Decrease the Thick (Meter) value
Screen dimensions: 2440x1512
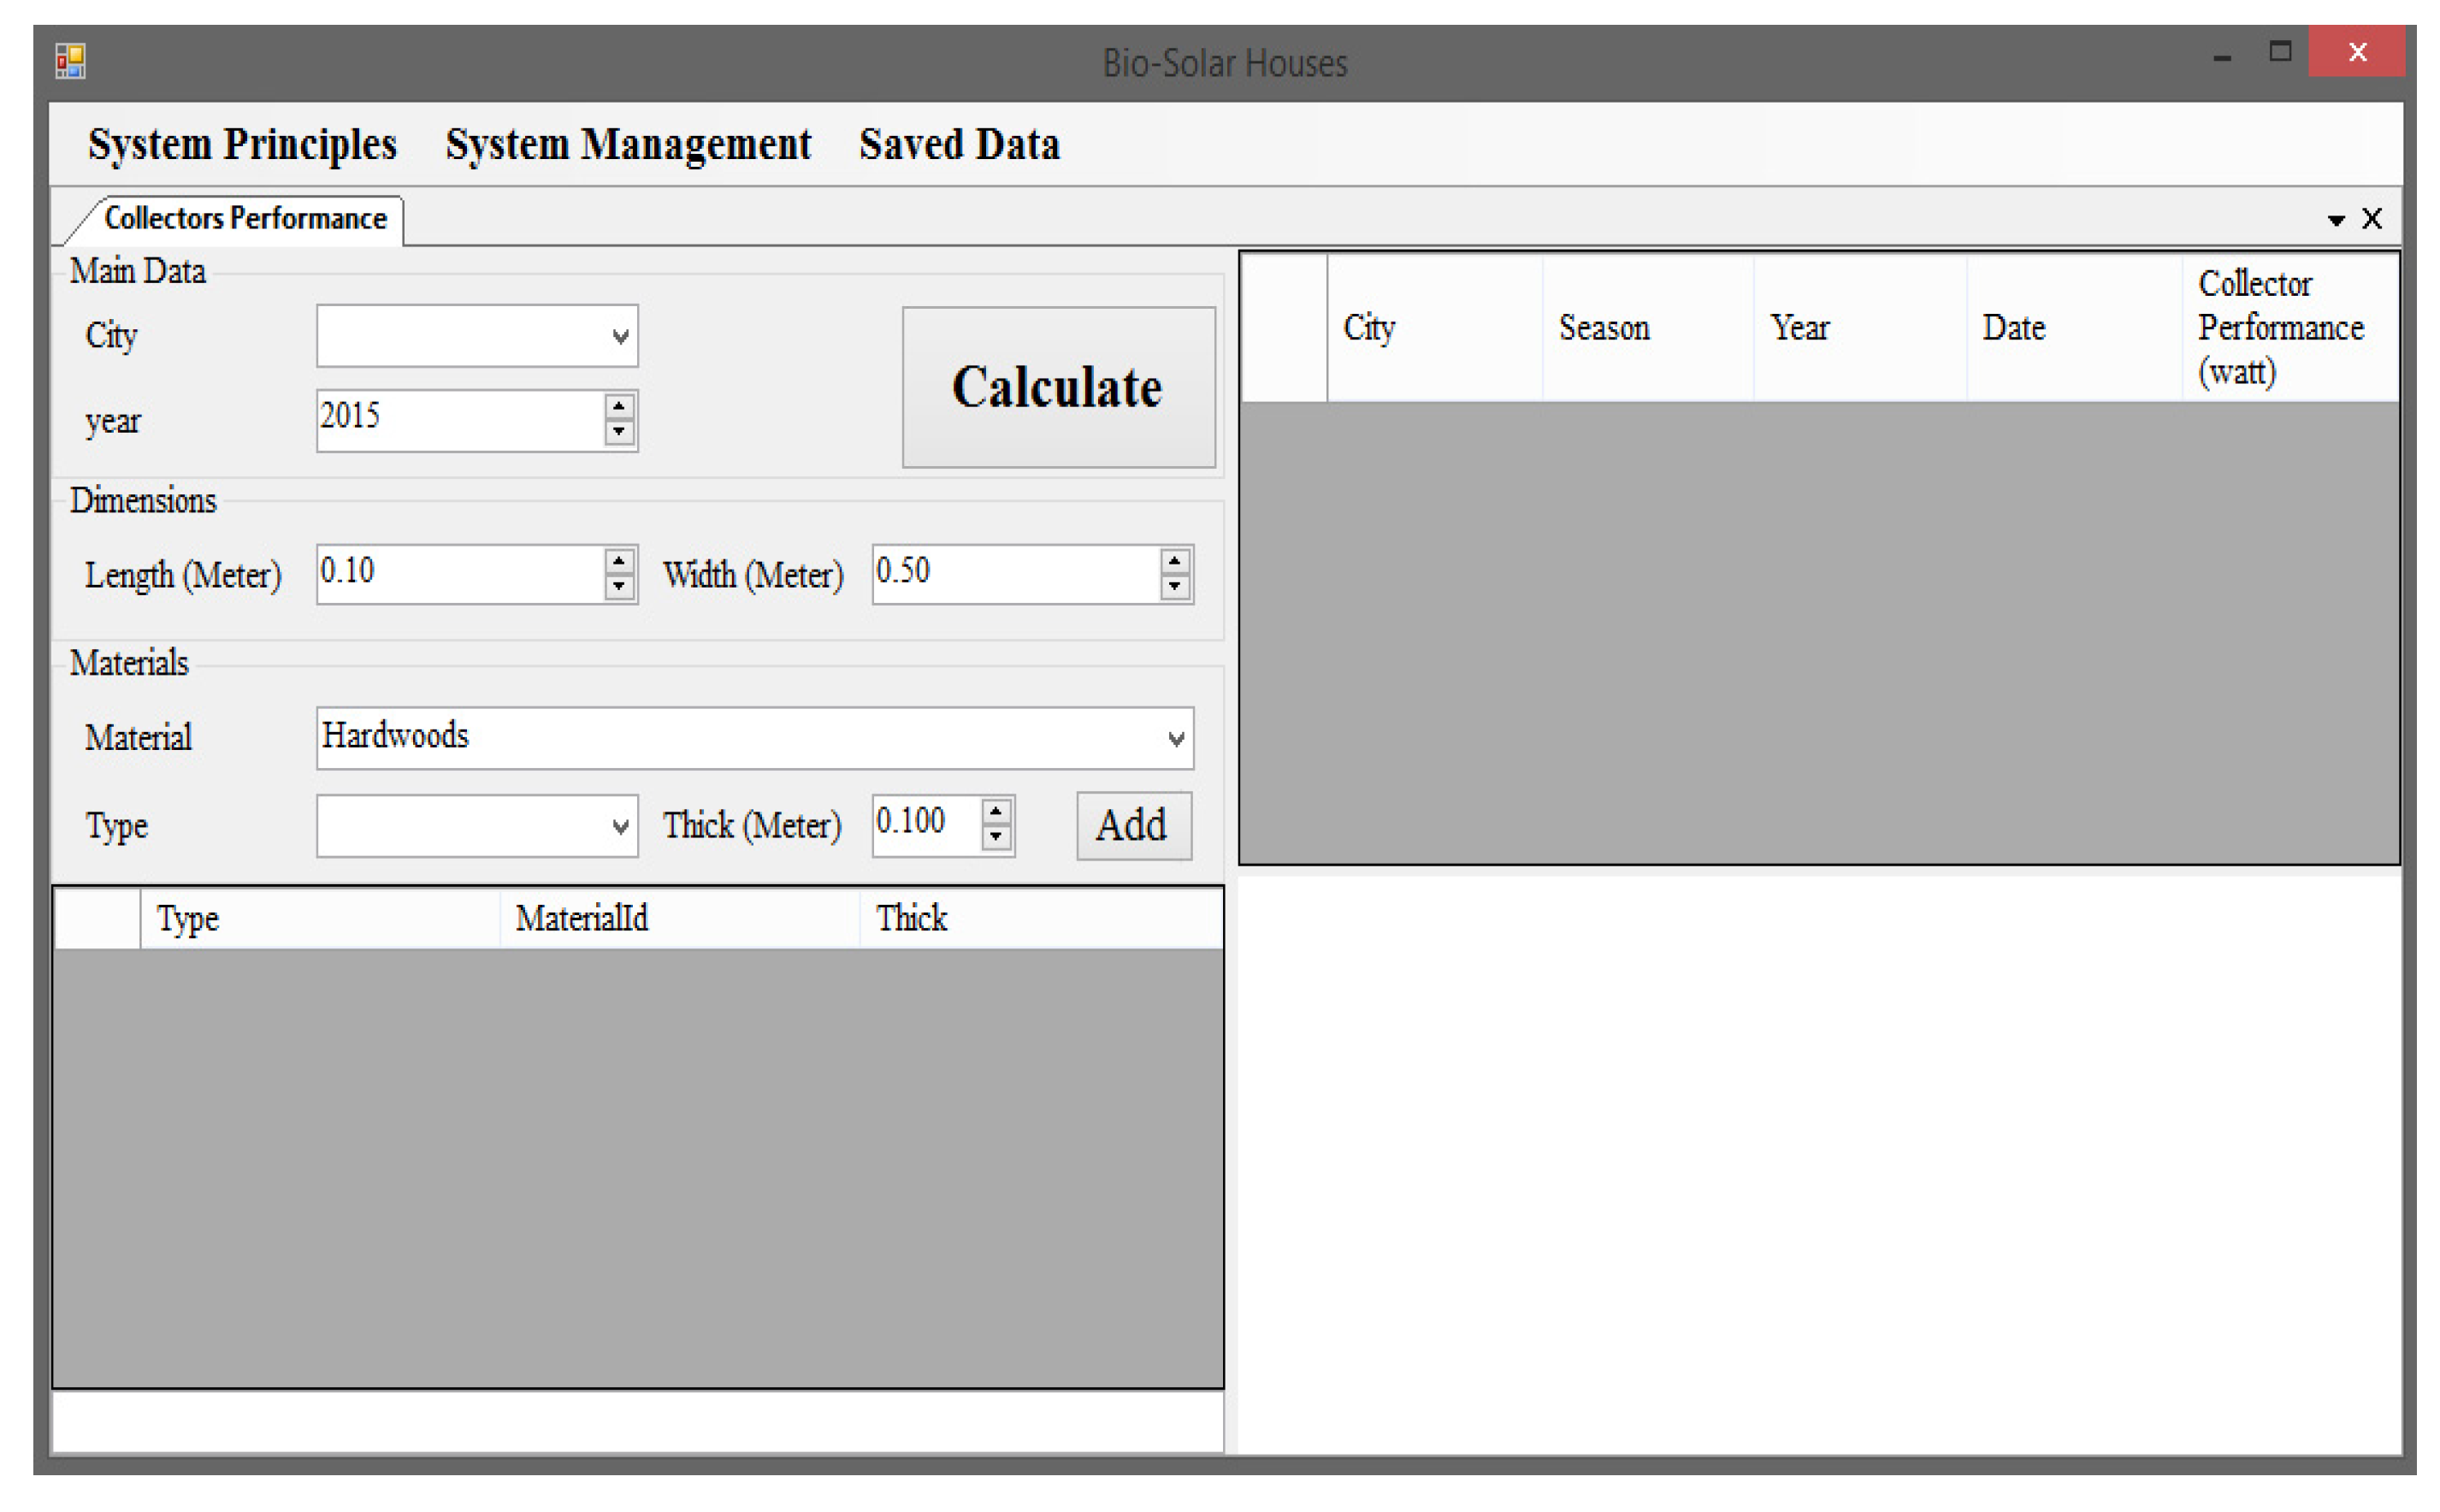pos(996,837)
